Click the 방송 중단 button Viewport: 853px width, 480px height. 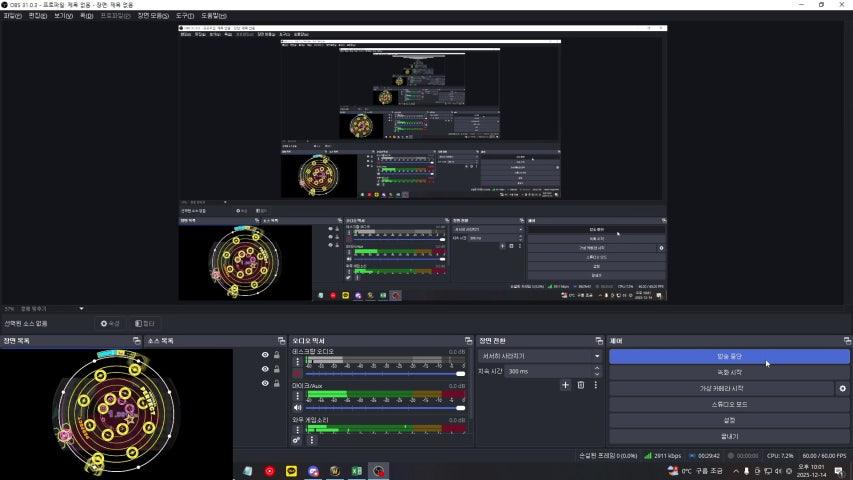click(x=729, y=356)
